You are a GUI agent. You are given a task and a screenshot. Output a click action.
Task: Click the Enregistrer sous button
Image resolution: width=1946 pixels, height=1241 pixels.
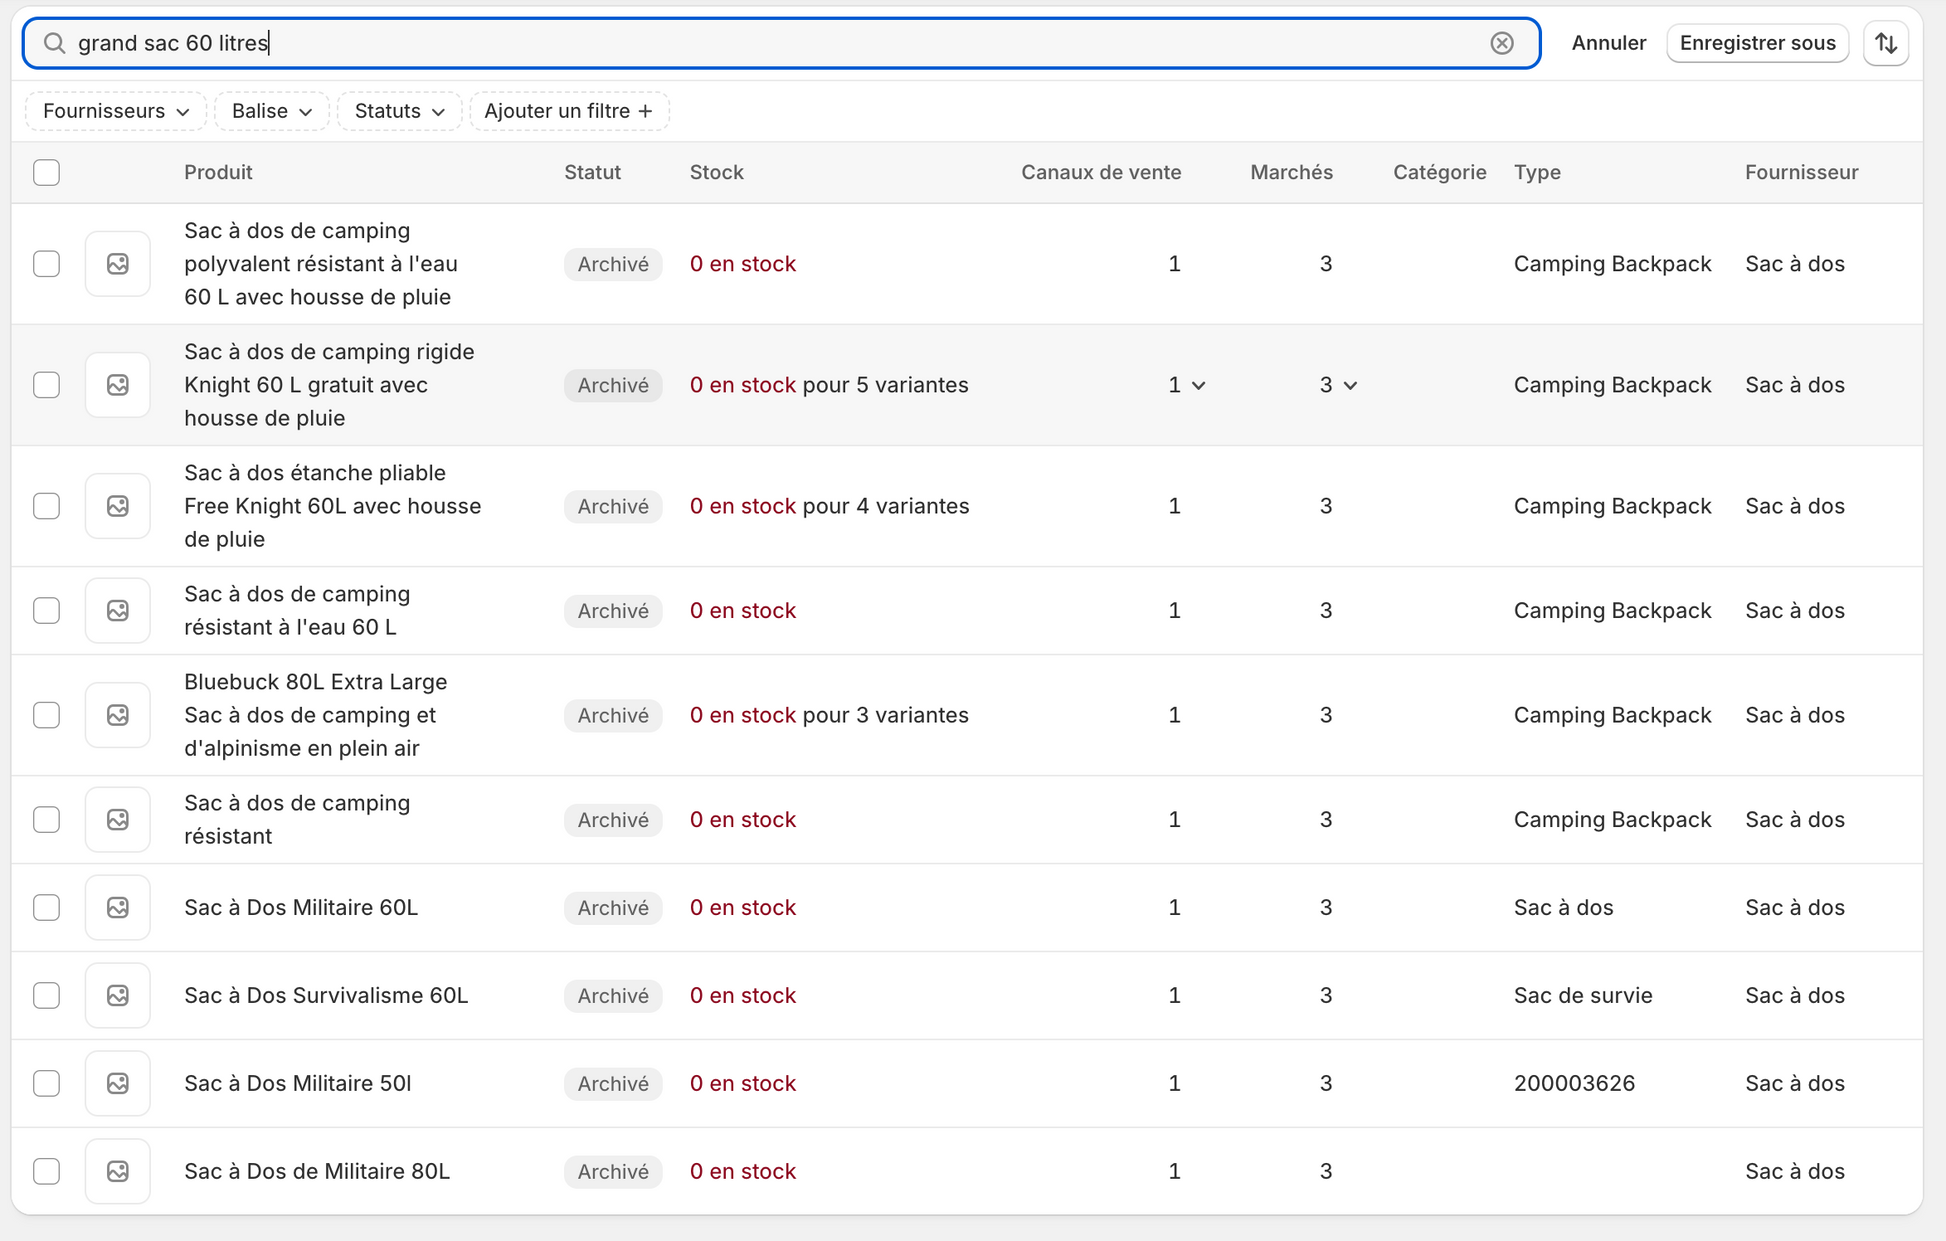pyautogui.click(x=1757, y=43)
